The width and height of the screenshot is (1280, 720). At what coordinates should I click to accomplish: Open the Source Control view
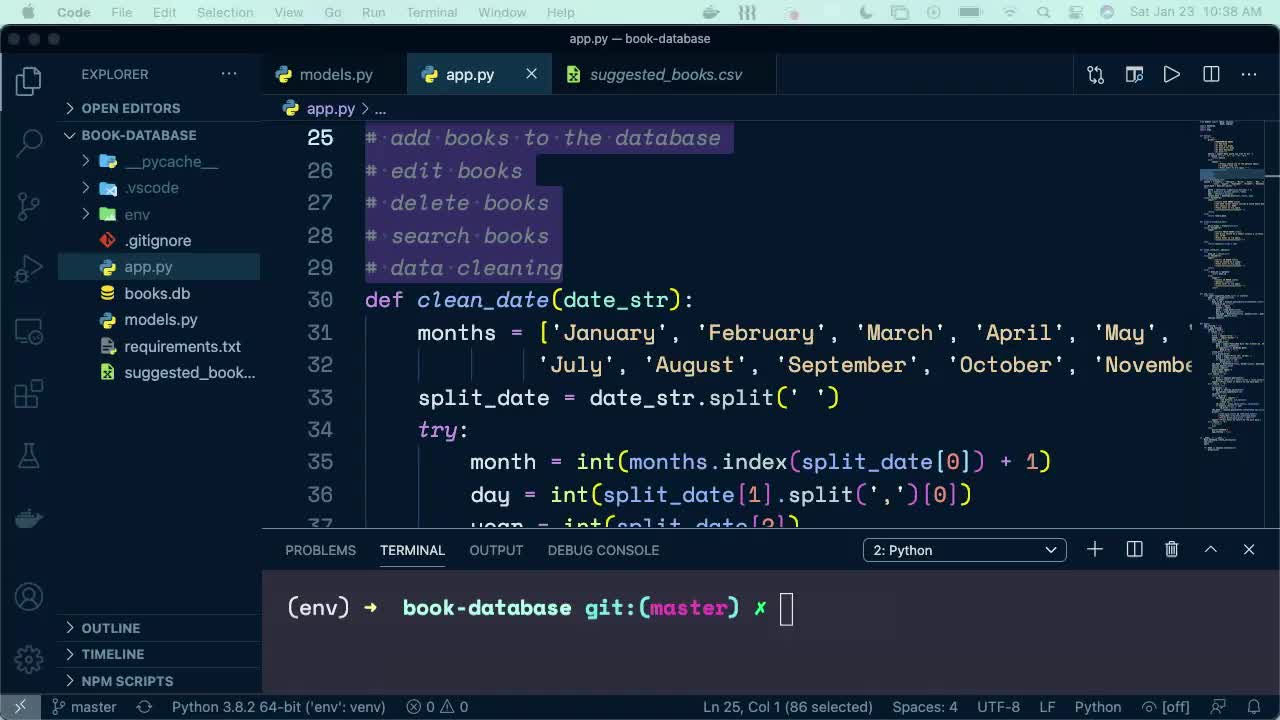tap(27, 205)
